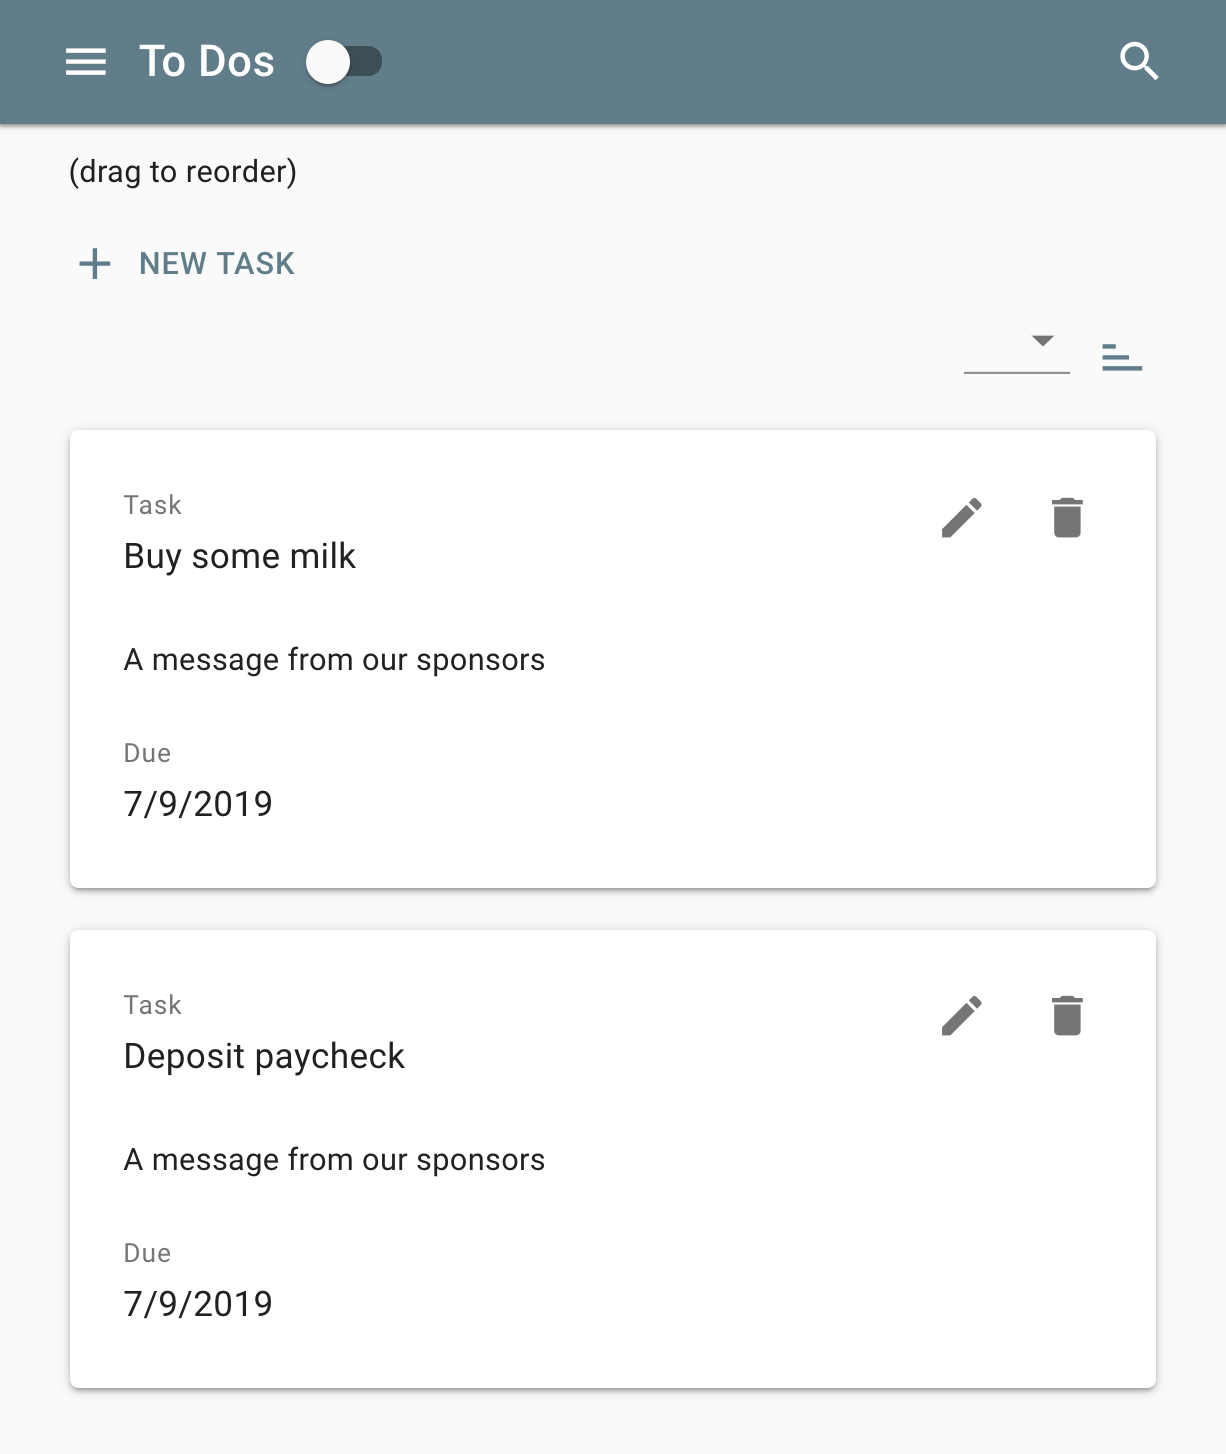Edit the Deposit paycheck task
1226x1454 pixels.
click(962, 1016)
